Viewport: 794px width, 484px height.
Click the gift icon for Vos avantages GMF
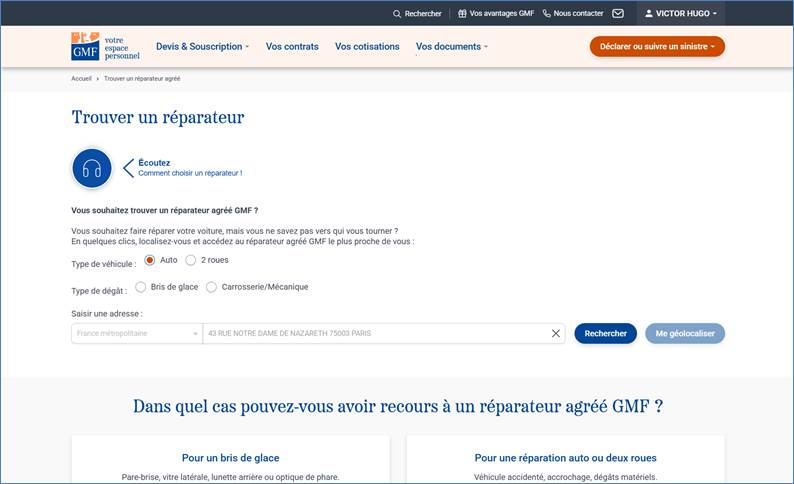point(462,14)
